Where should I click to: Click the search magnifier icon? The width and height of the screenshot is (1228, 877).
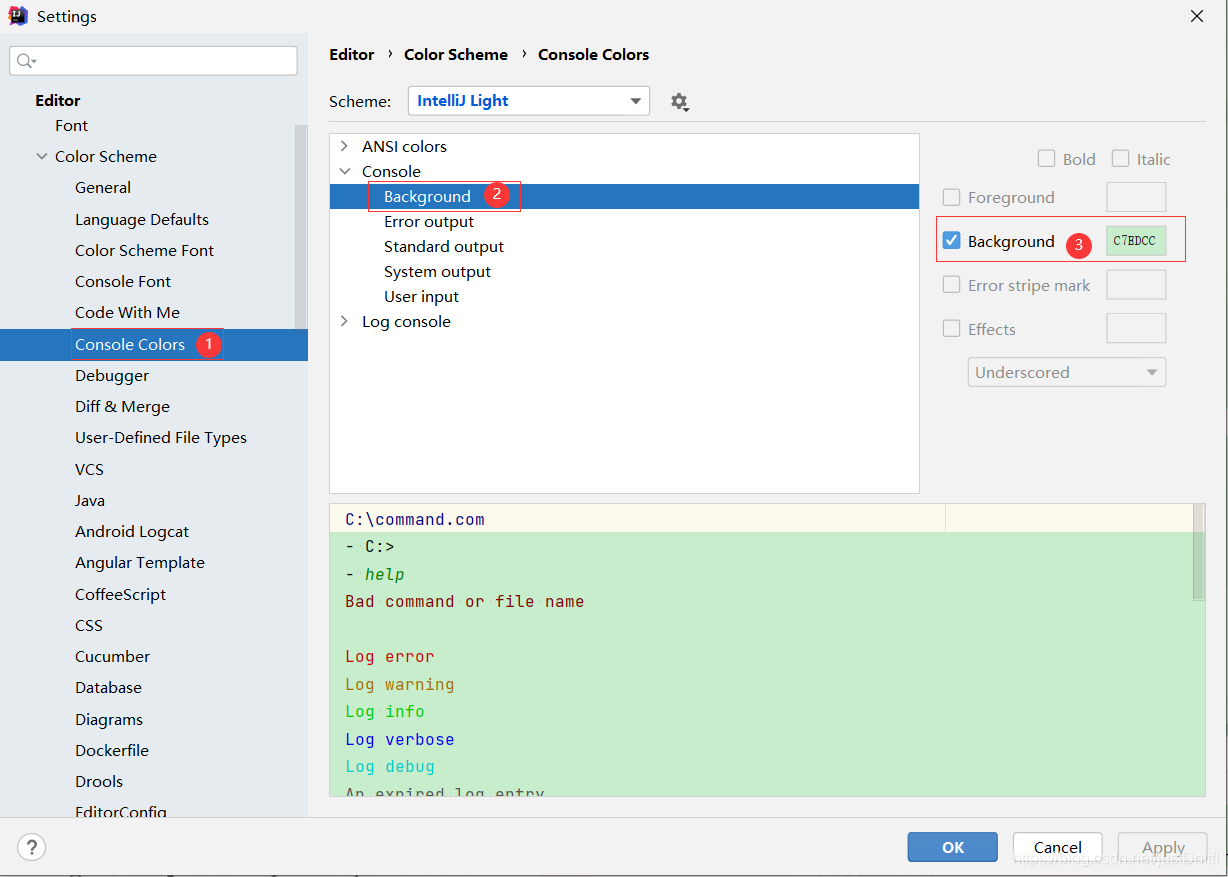coord(26,61)
